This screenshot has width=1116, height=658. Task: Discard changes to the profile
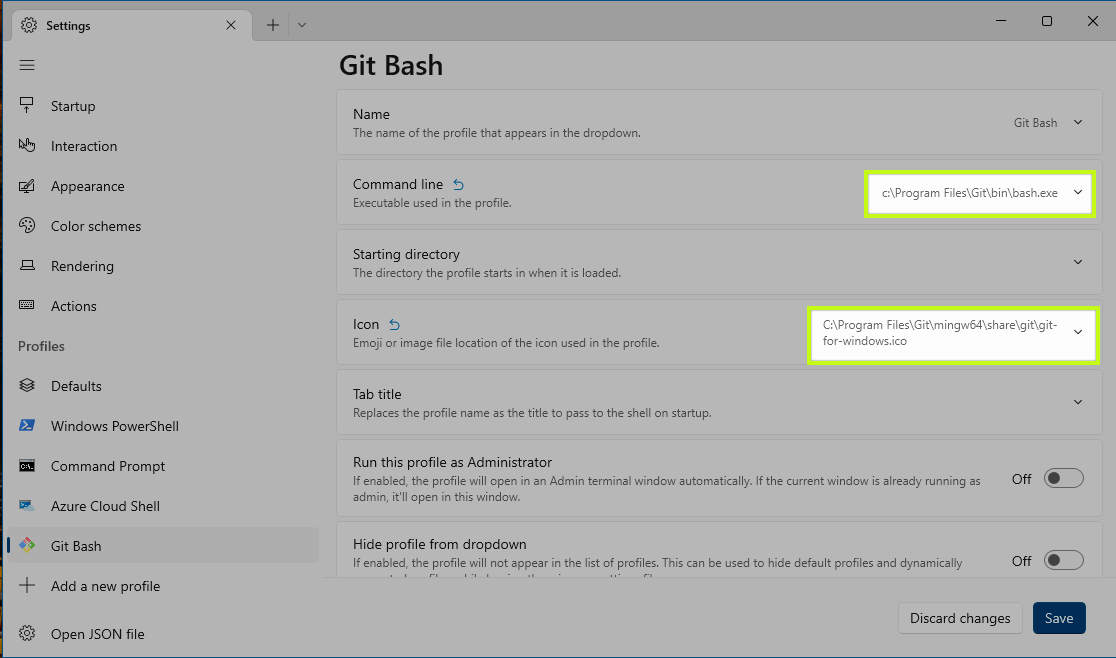(x=959, y=618)
